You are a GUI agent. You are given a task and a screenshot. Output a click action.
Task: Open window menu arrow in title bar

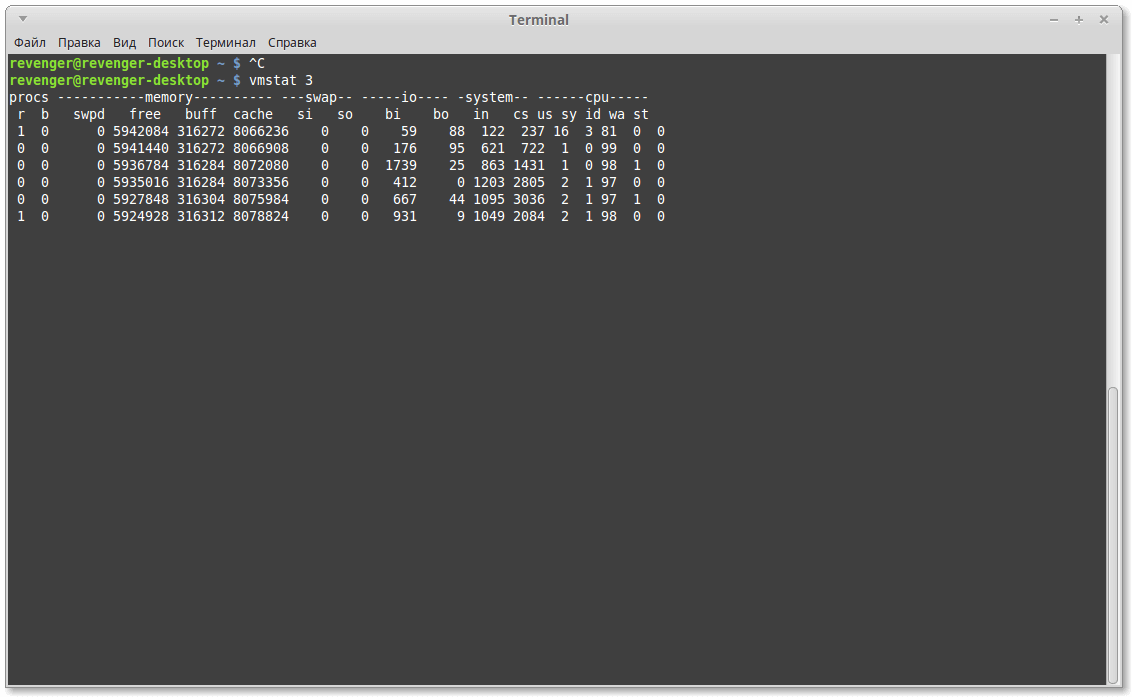[23, 19]
